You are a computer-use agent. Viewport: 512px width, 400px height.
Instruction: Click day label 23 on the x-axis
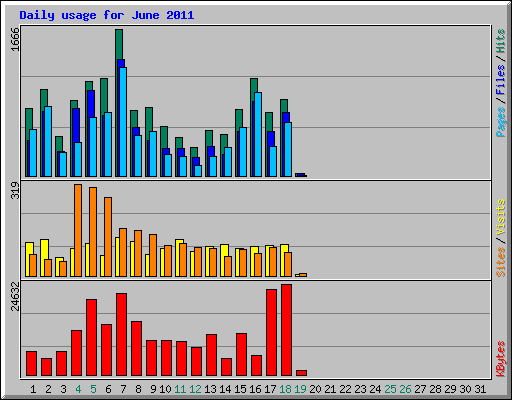(360, 389)
